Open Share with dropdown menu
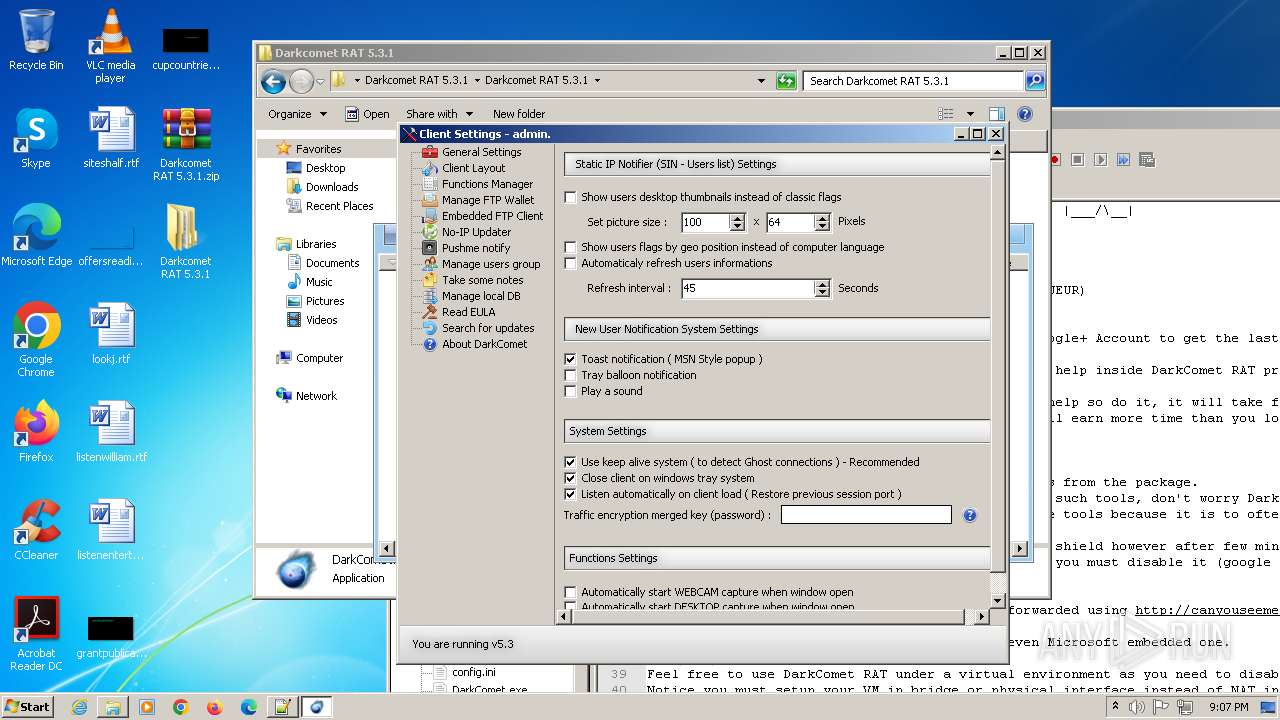The height and width of the screenshot is (720, 1280). coord(439,114)
